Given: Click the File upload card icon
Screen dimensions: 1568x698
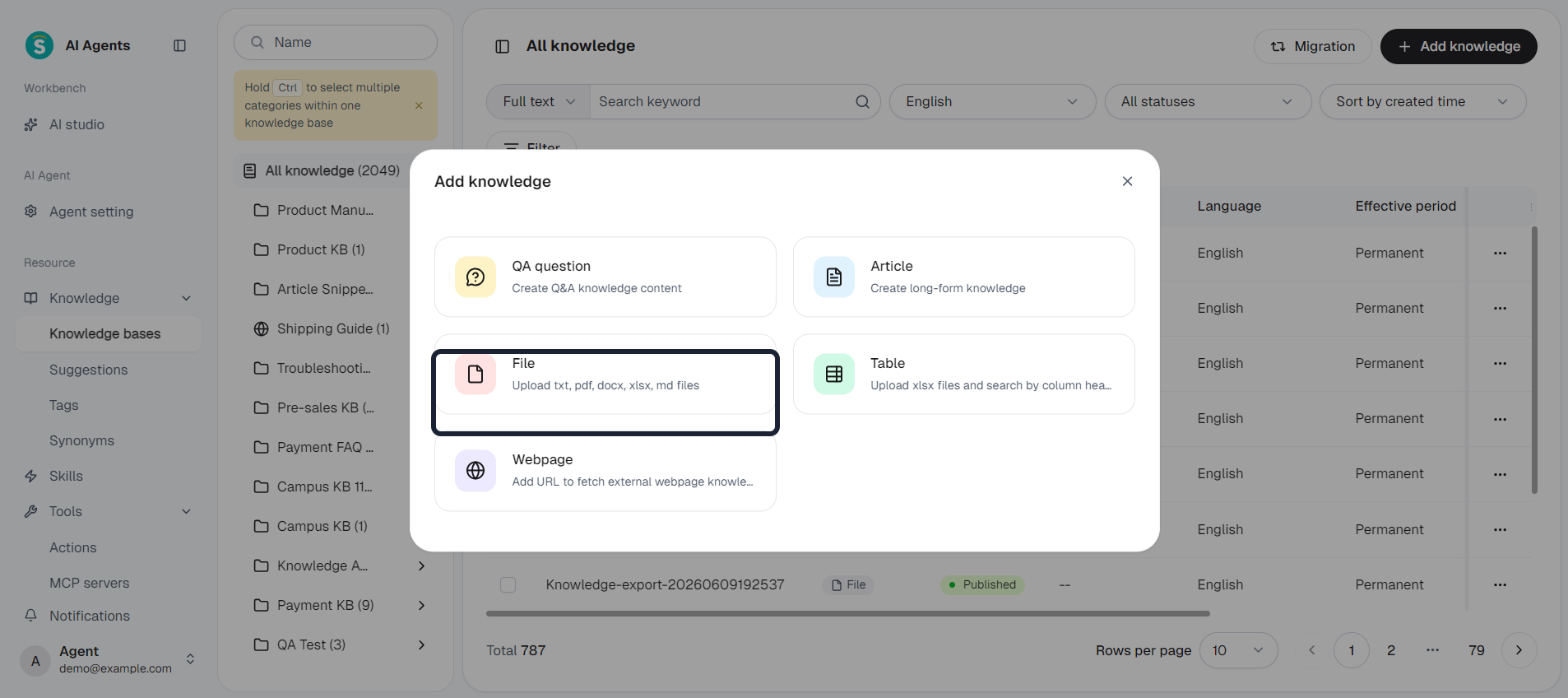Looking at the screenshot, I should [x=475, y=374].
